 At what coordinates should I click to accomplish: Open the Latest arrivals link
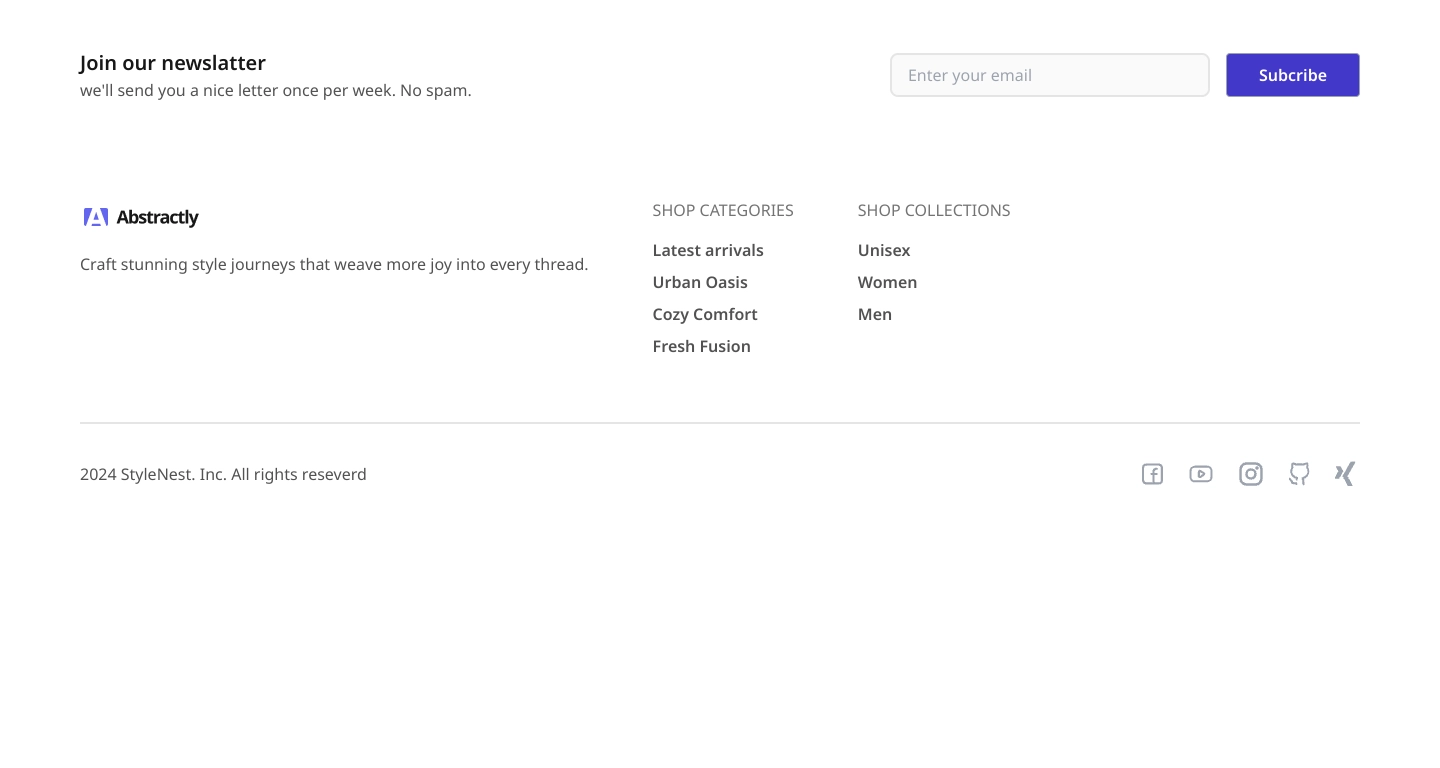[x=708, y=250]
